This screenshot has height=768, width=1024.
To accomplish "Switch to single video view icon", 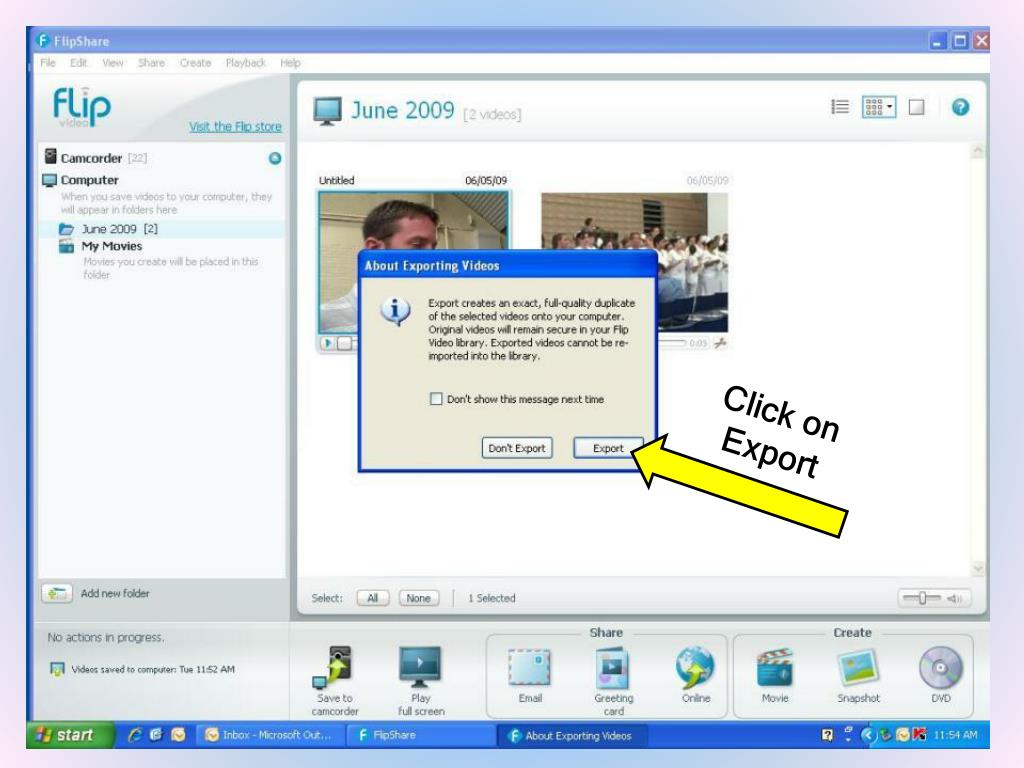I will tap(917, 106).
